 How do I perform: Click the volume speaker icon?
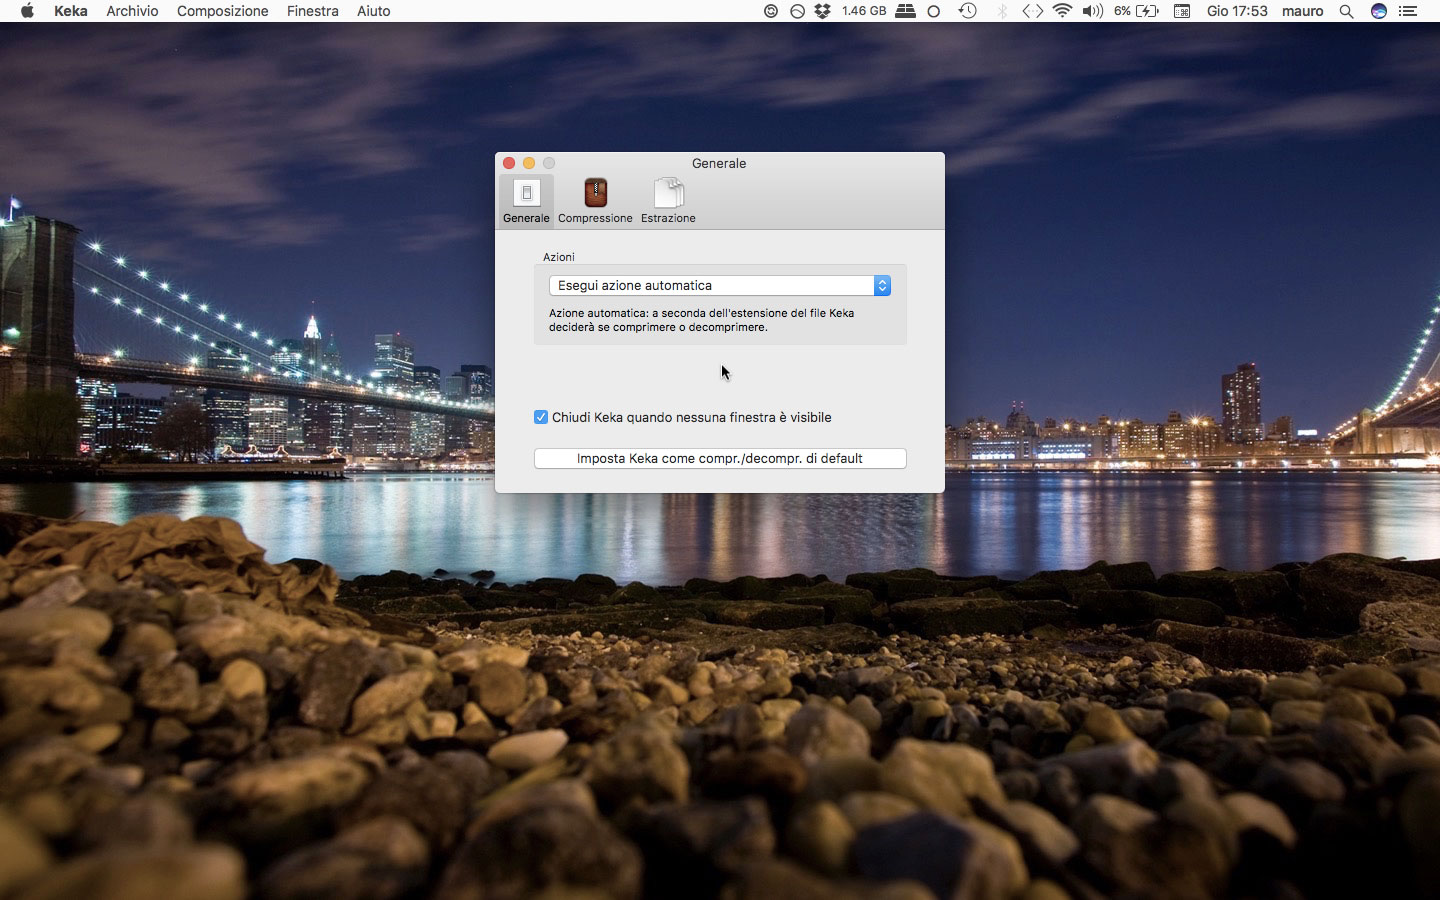[1092, 11]
